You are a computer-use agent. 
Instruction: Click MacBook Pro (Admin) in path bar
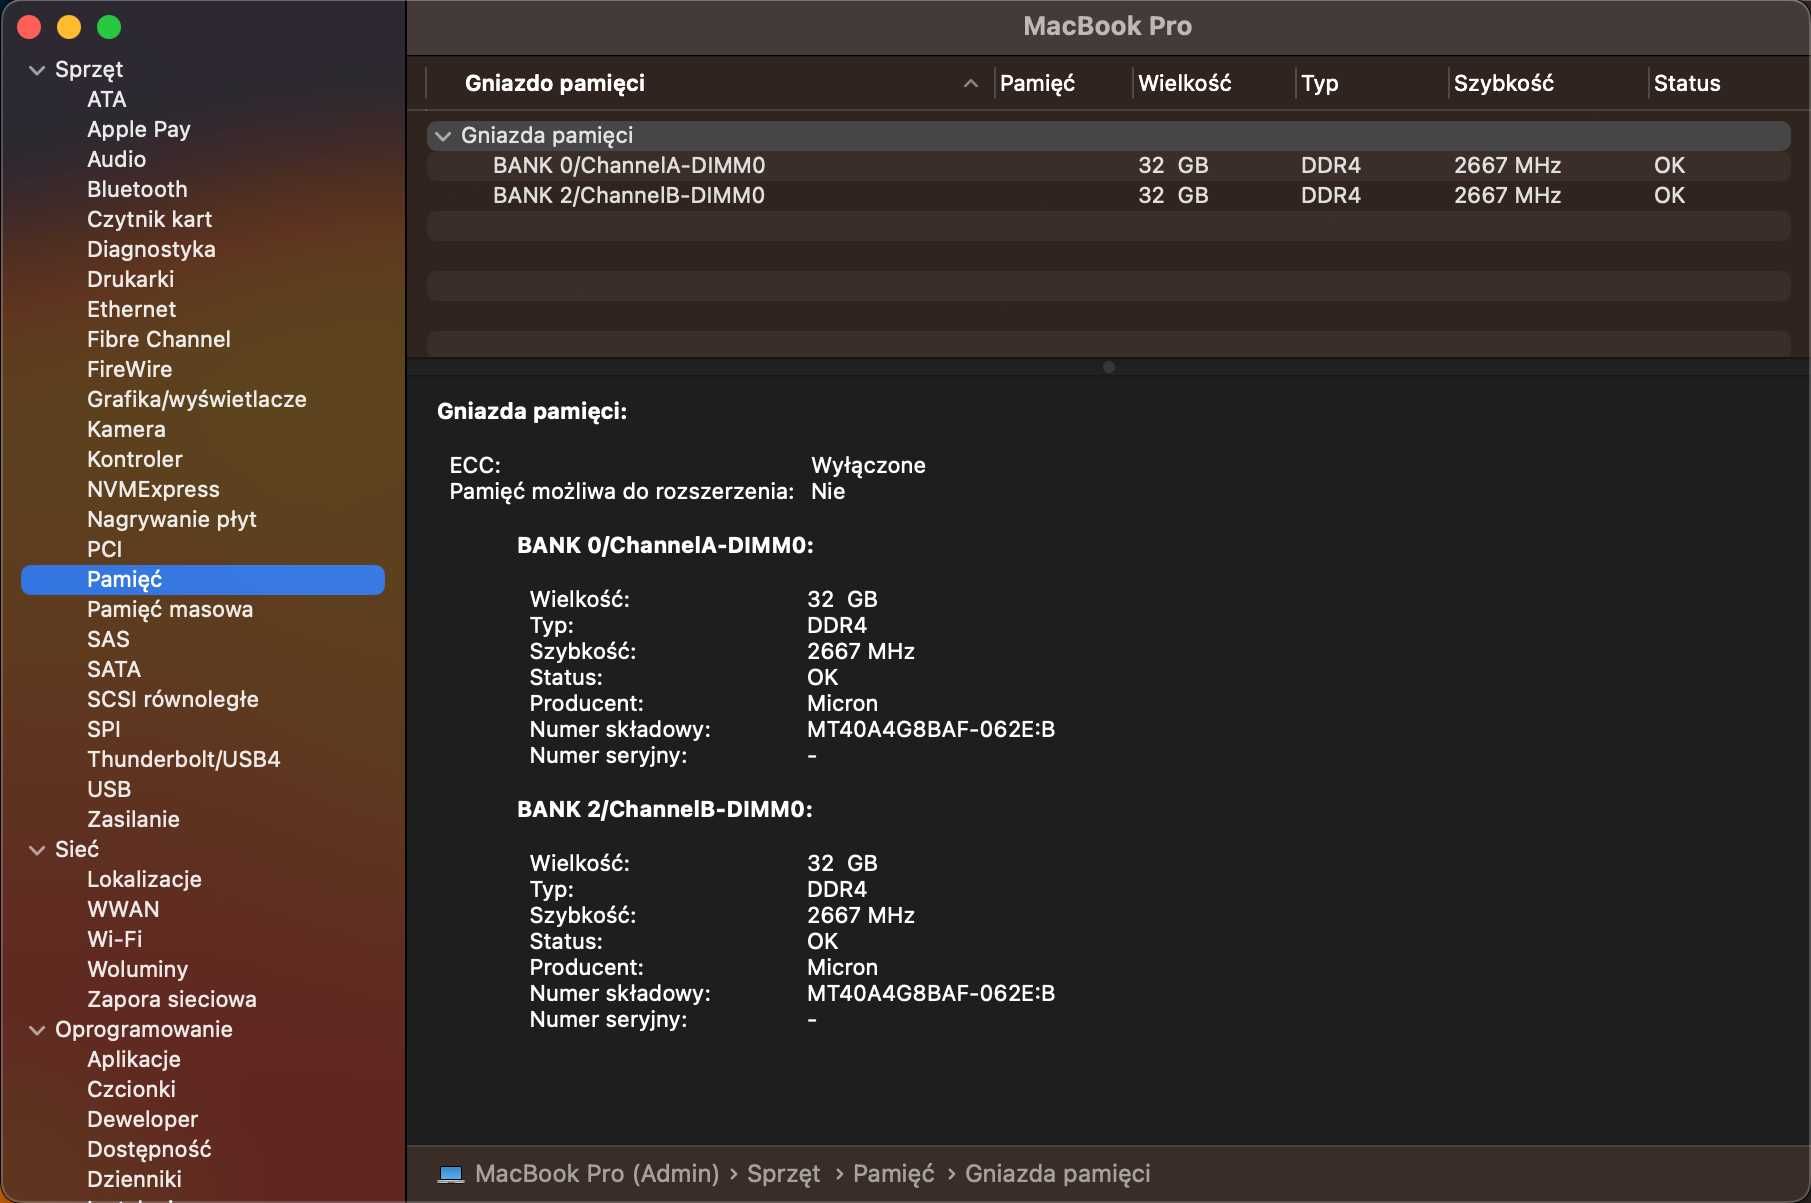[x=597, y=1174]
